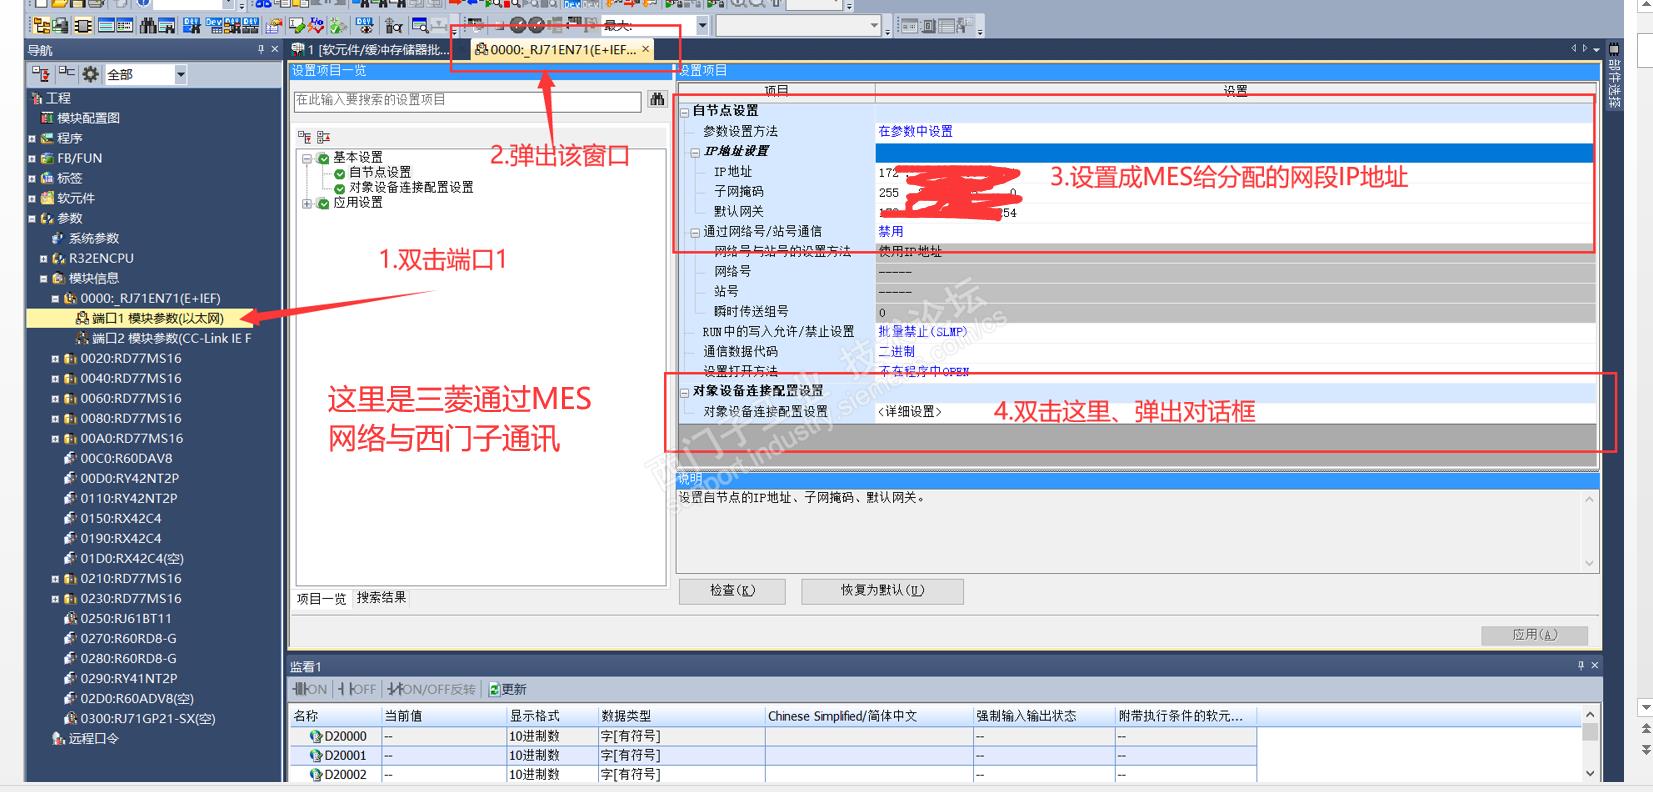This screenshot has height=792, width=1653.
Task: Close the 导航 navigation panel
Action: 275,49
